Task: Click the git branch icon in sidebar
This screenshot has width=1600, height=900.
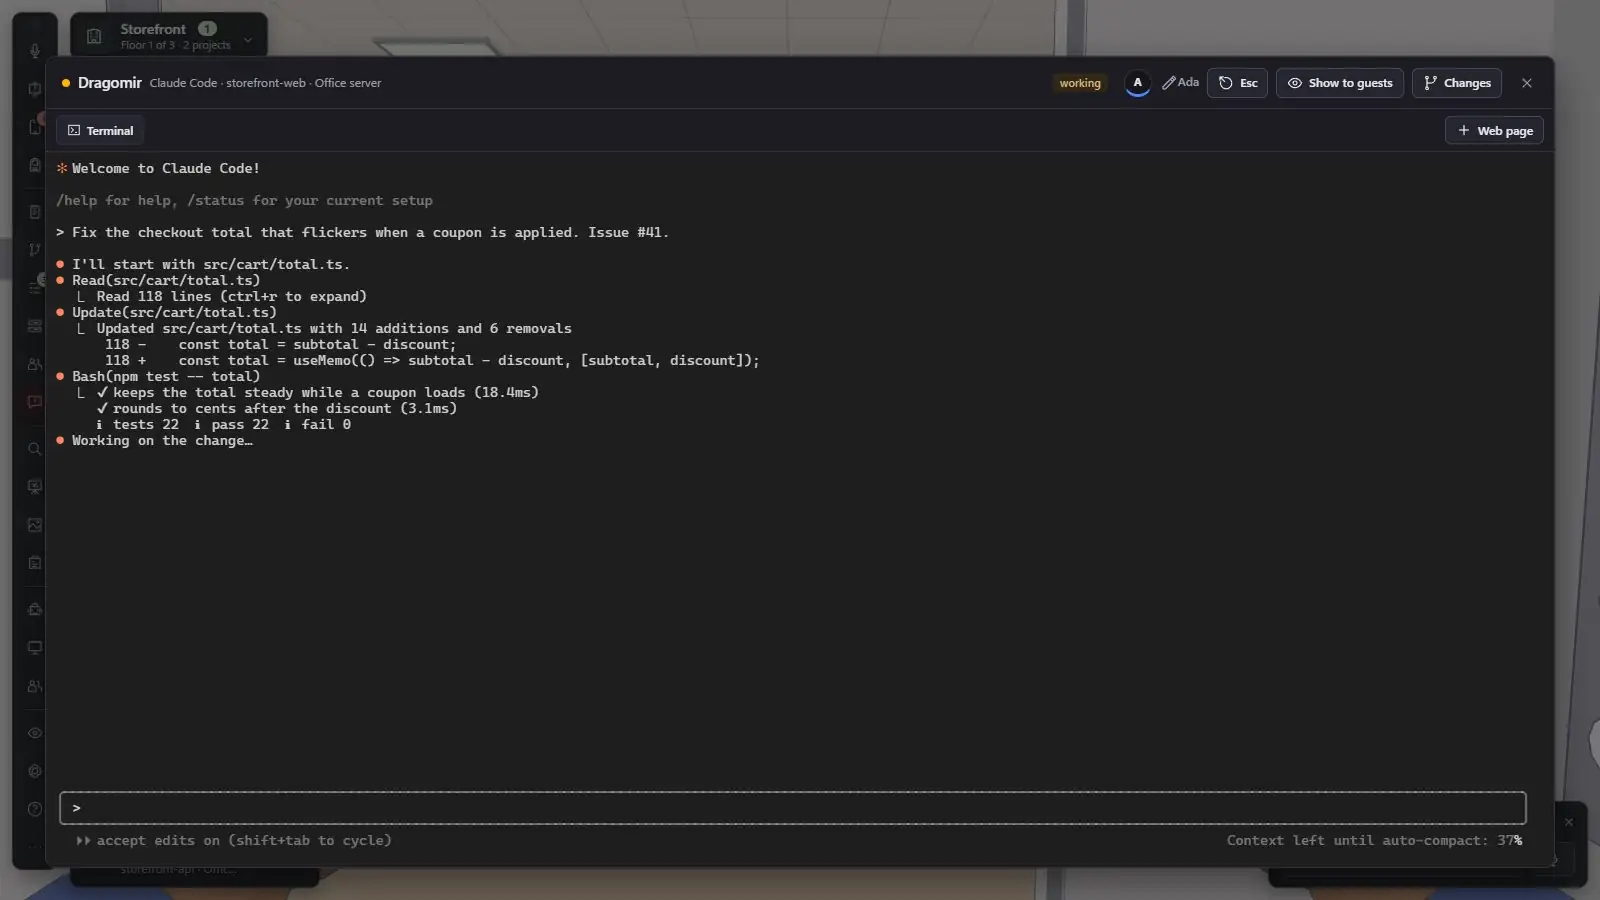Action: tap(35, 250)
